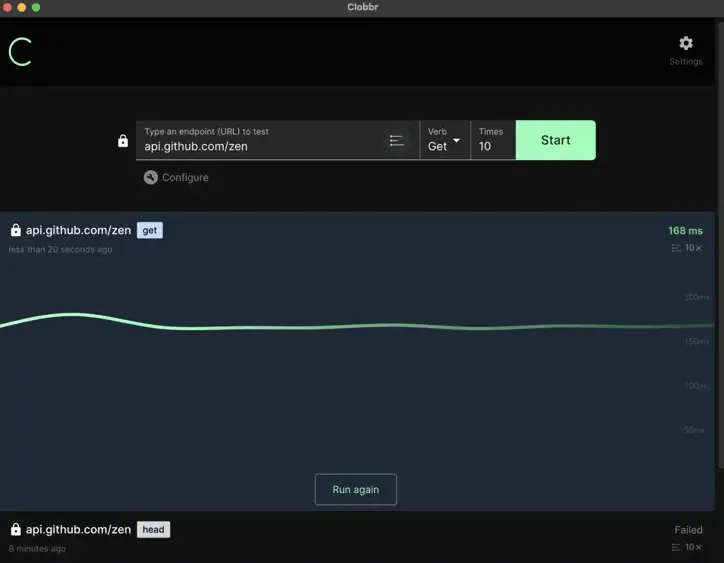Image resolution: width=724 pixels, height=563 pixels.
Task: Click the 150ms chart axis label
Action: 697,341
